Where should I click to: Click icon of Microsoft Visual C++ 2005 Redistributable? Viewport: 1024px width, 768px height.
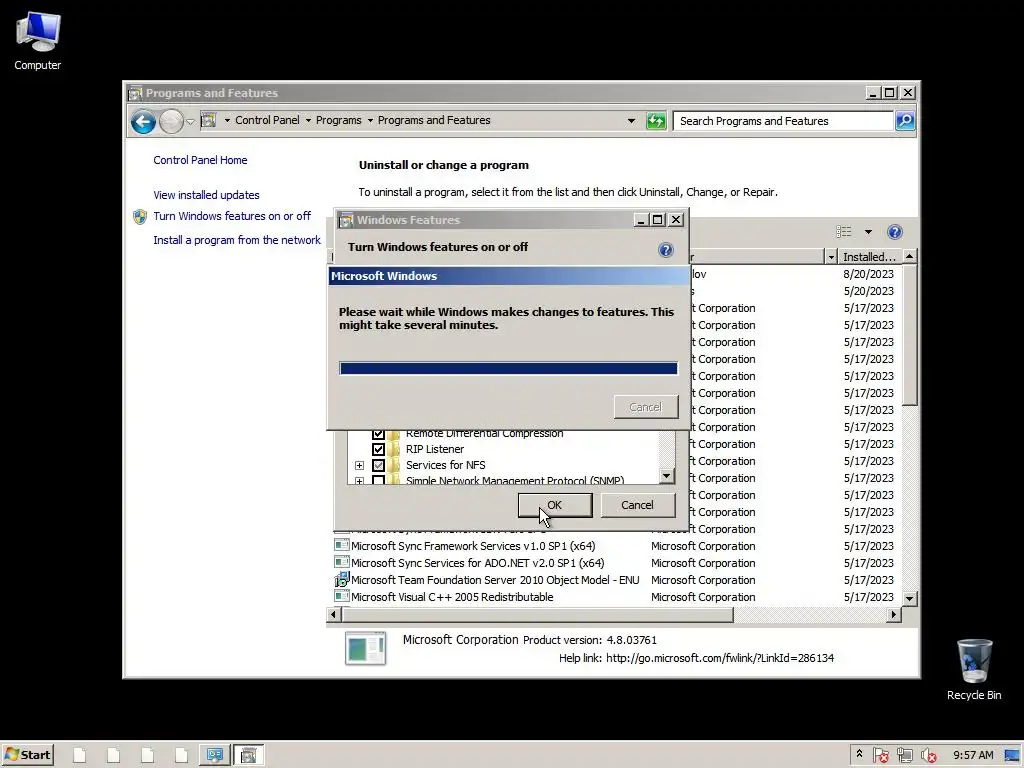point(341,596)
